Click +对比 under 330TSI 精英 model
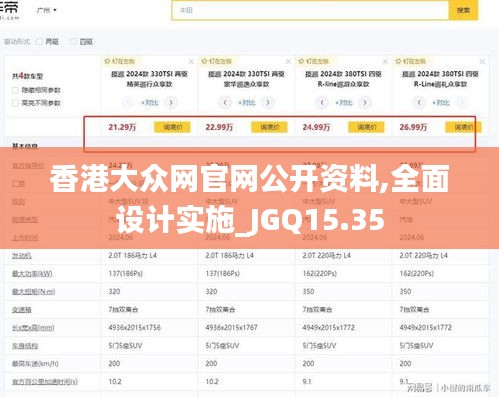The height and width of the screenshot is (397, 499). [150, 103]
